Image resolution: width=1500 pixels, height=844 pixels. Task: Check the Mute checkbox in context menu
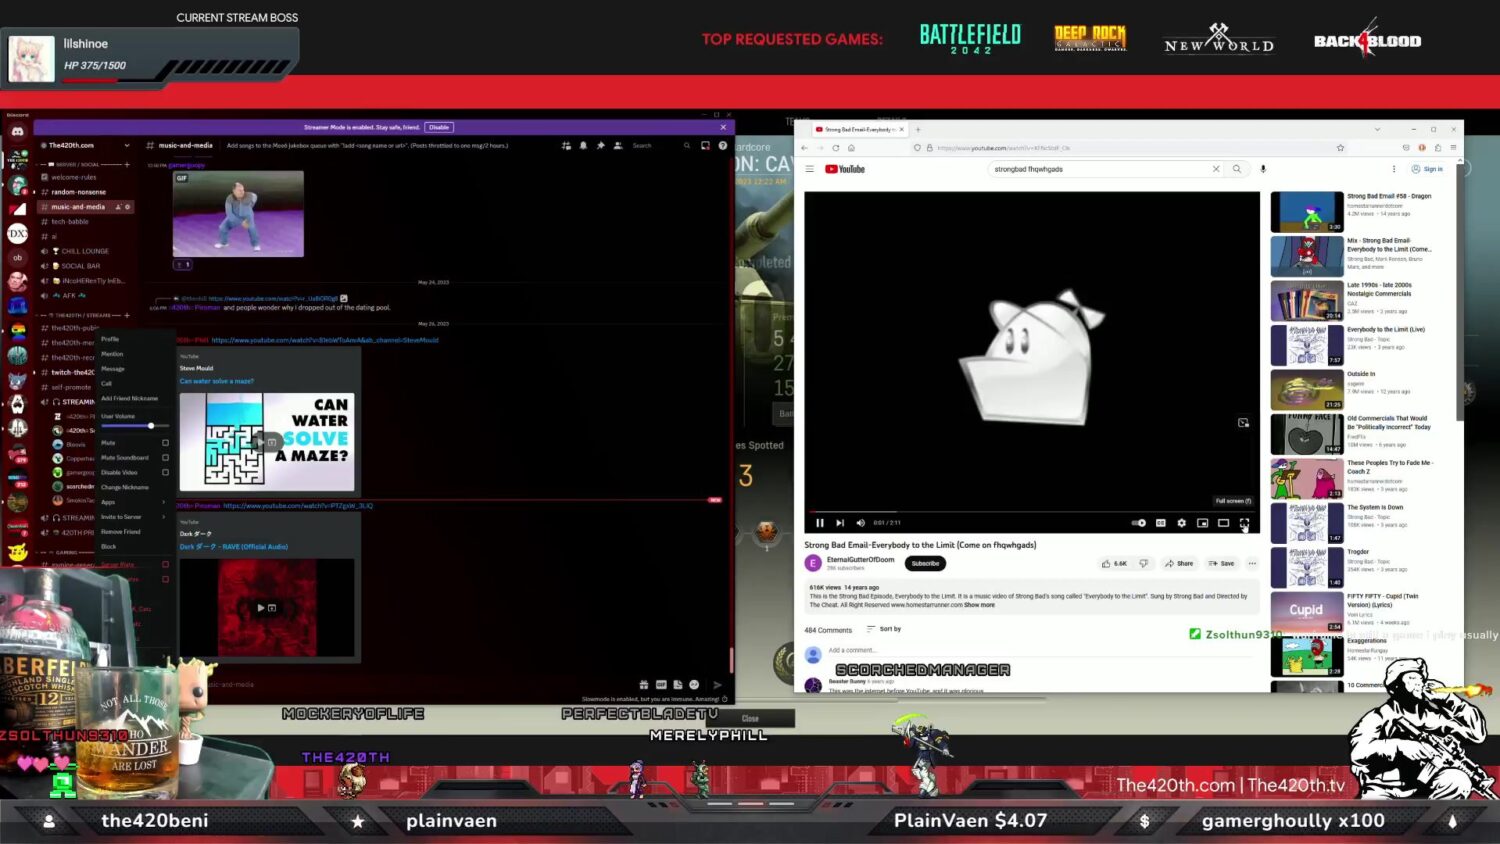[x=165, y=443]
